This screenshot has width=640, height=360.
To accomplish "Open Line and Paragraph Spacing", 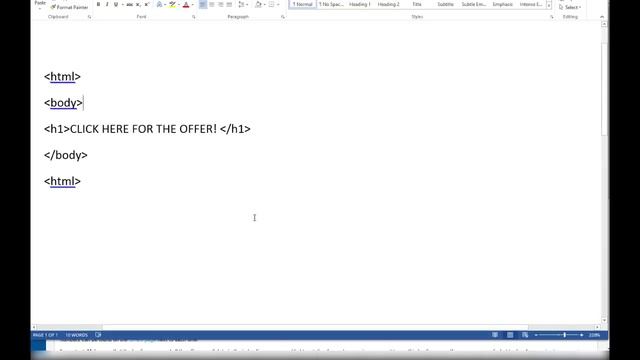I will click(x=241, y=4).
